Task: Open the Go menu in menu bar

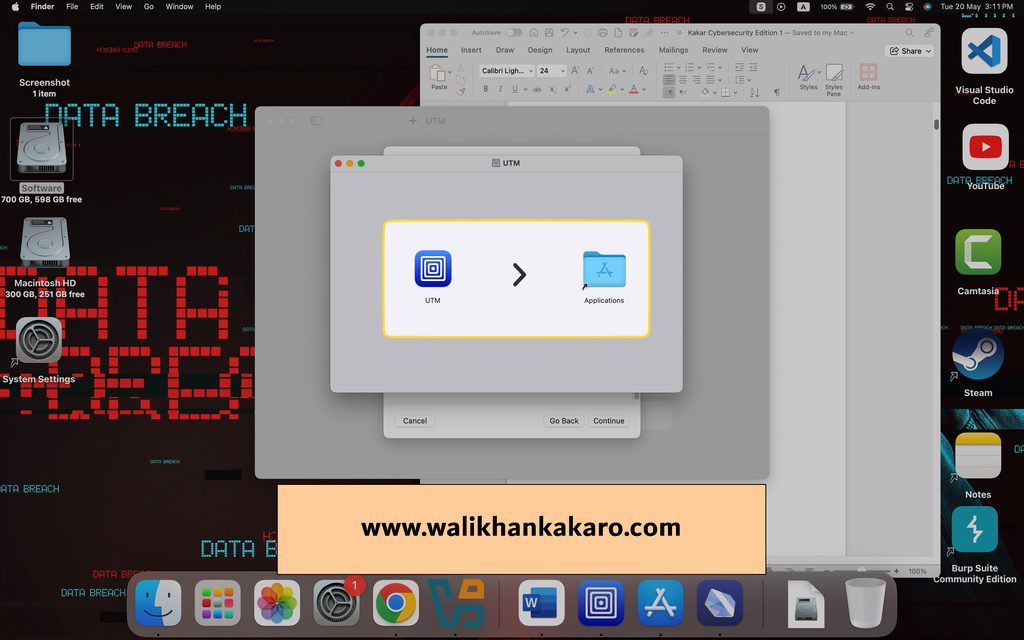Action: (149, 7)
